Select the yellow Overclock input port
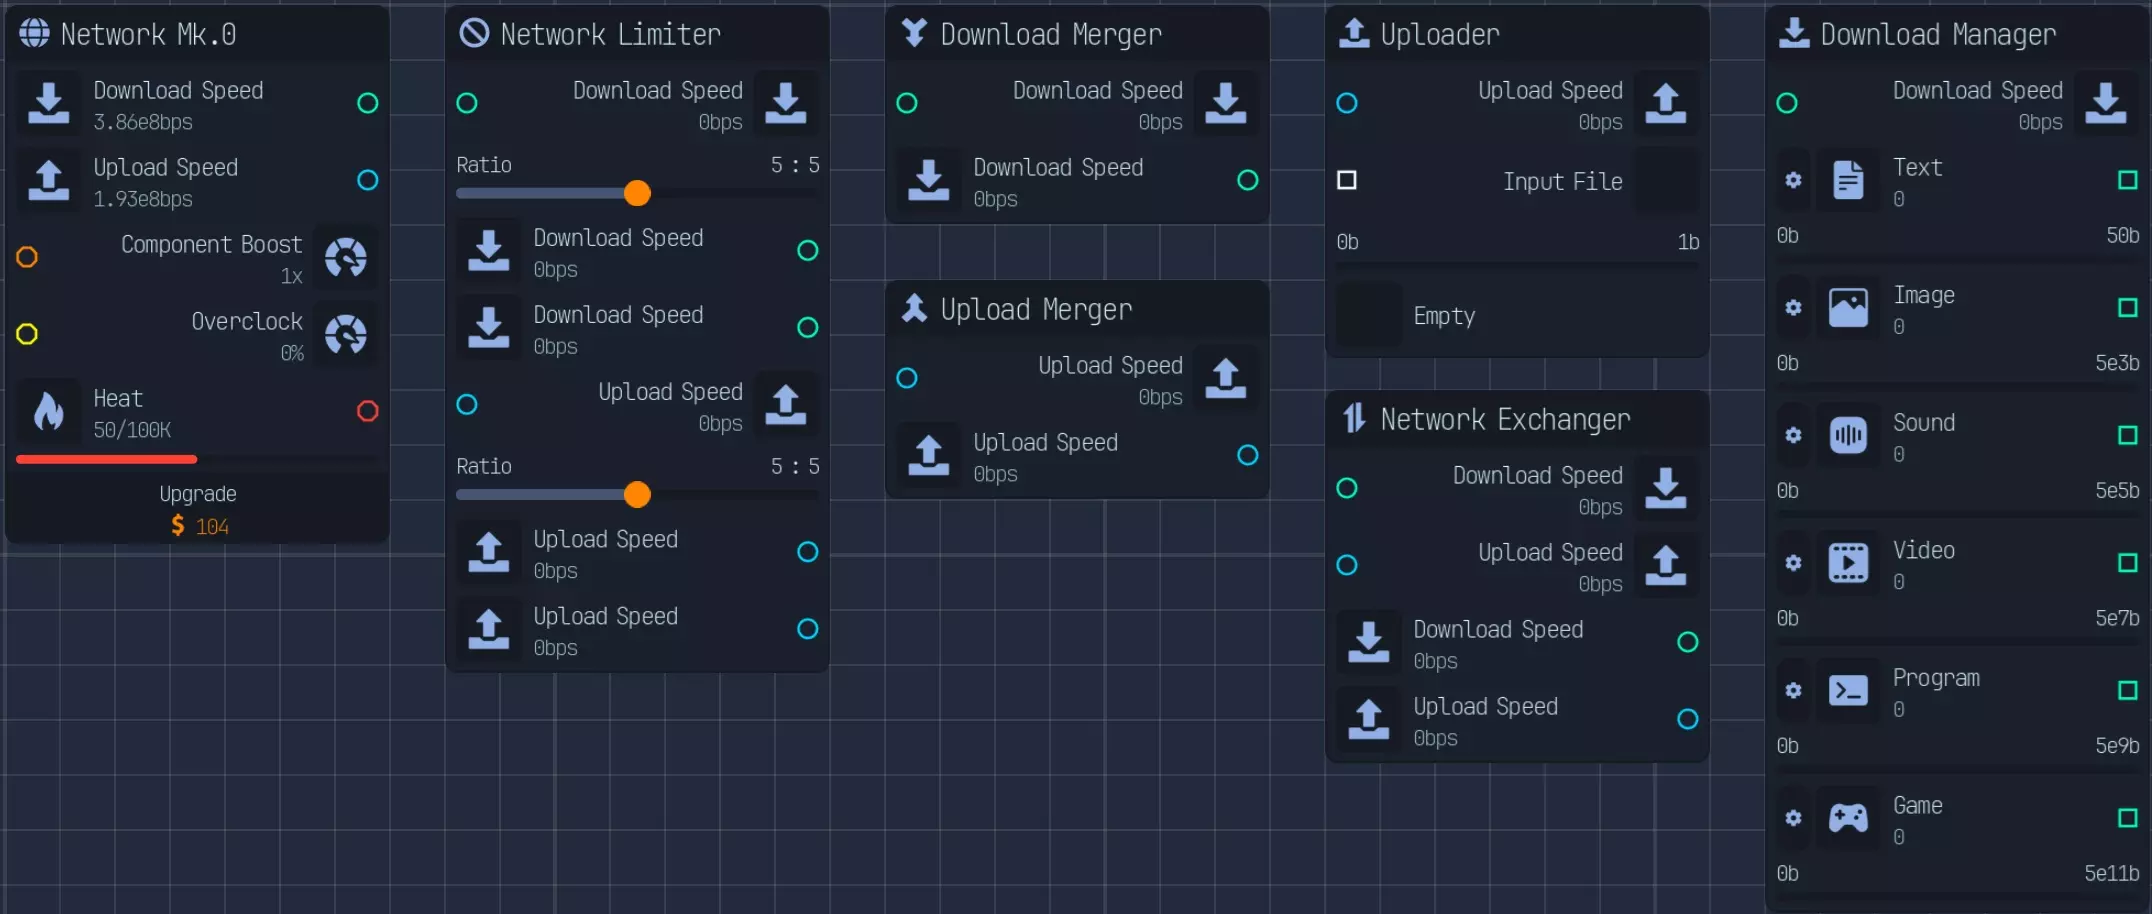The width and height of the screenshot is (2152, 914). (x=27, y=334)
